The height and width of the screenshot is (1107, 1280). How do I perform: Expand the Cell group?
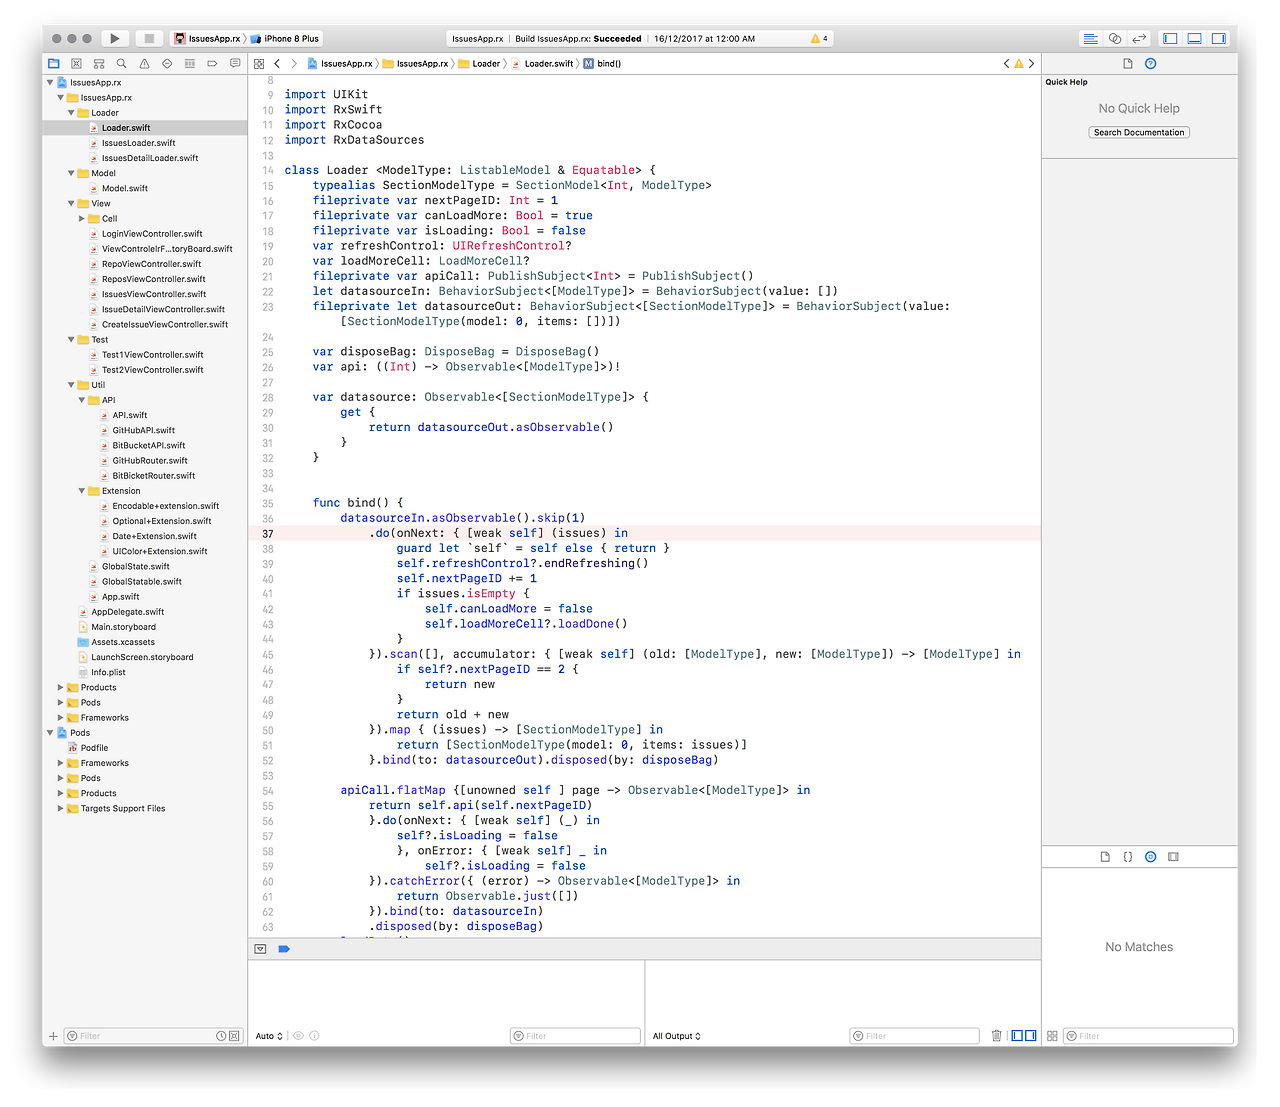(x=82, y=218)
